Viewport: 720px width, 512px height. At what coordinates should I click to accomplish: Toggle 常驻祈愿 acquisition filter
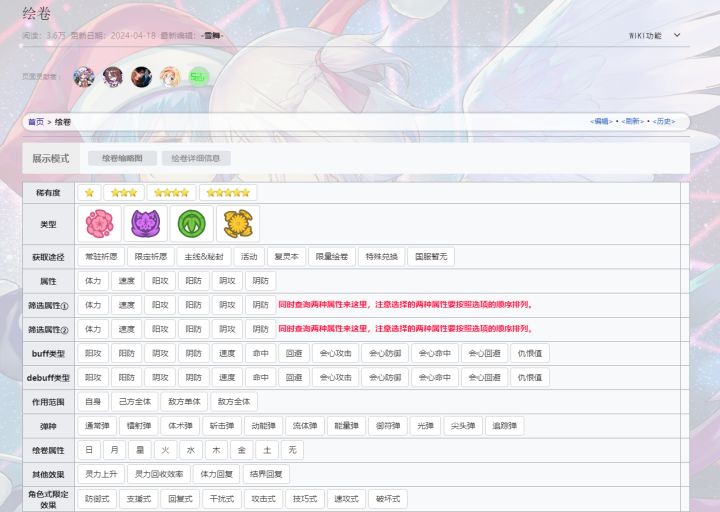pos(101,257)
